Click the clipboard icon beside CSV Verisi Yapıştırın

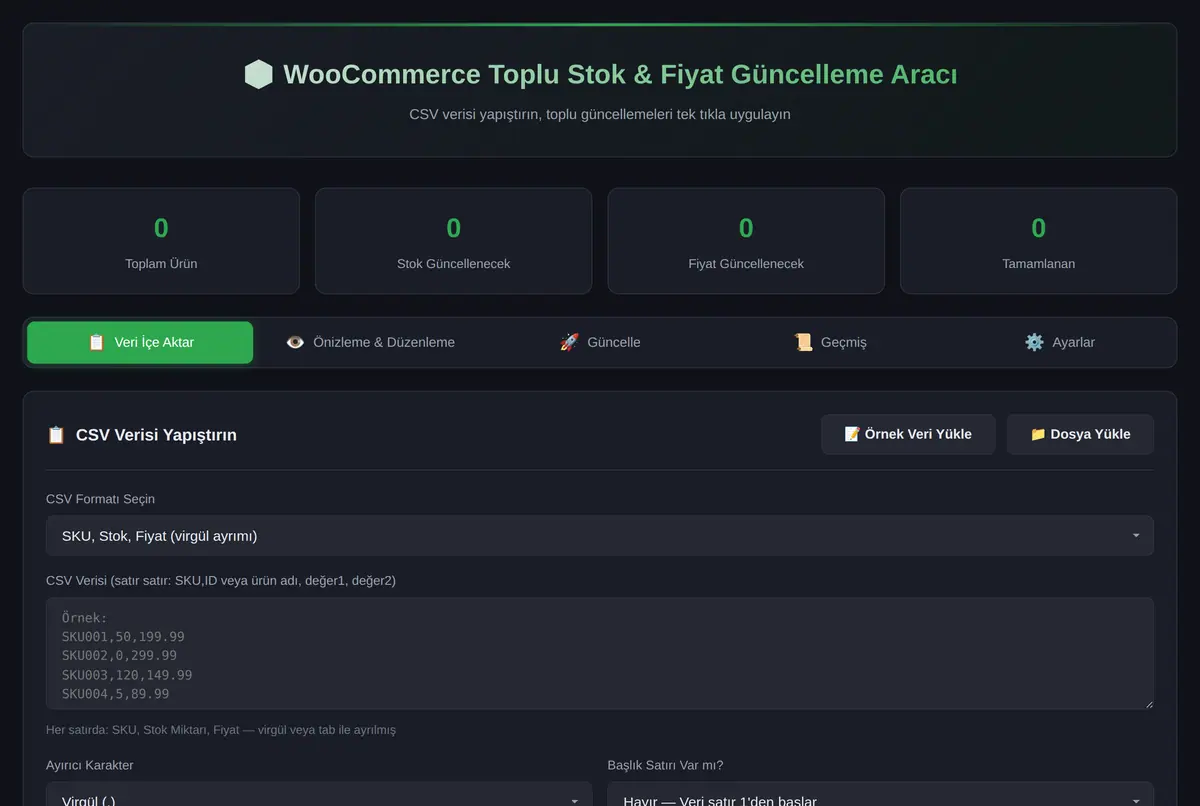coord(56,435)
